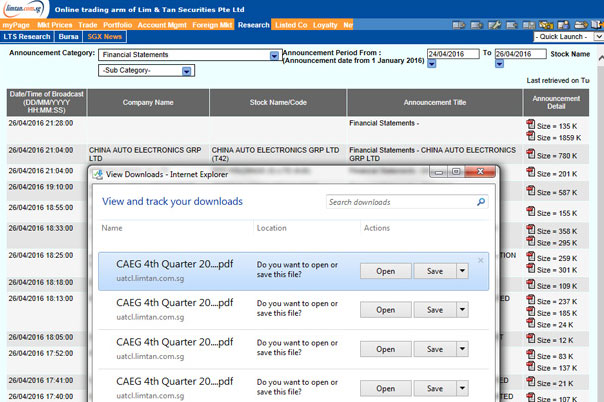Expand Save options for fourth download row
The image size is (604, 402).
(462, 388)
